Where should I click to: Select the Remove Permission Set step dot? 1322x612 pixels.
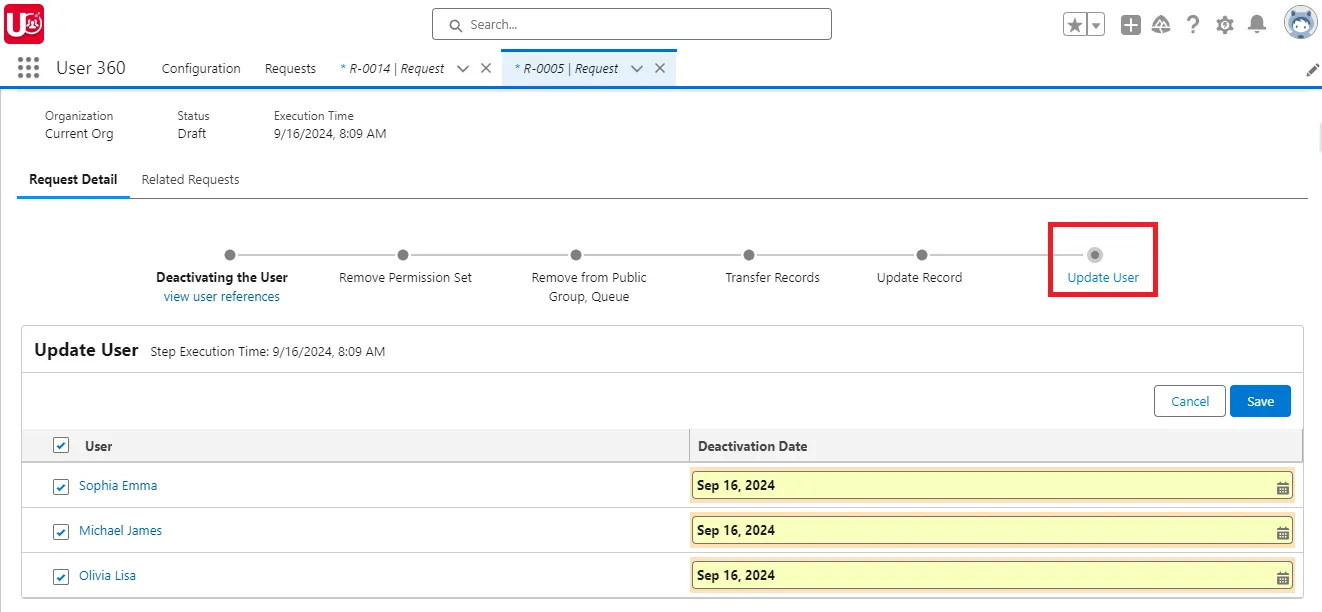pyautogui.click(x=403, y=255)
